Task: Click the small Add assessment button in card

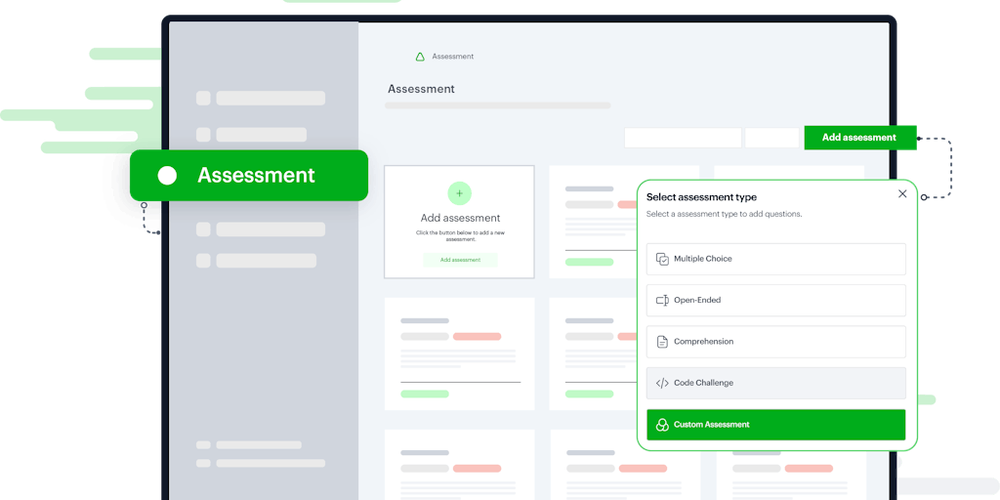Action: coord(460,260)
